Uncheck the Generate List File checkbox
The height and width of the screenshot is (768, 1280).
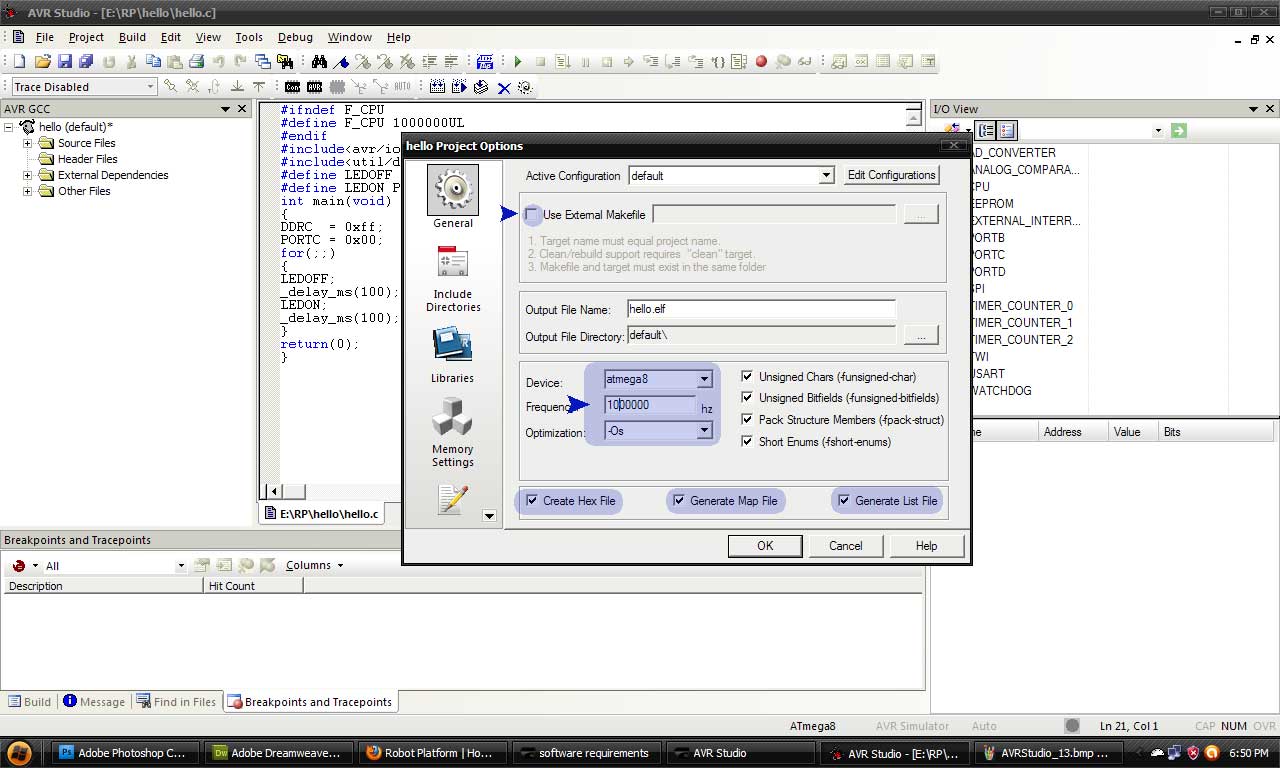pos(844,501)
